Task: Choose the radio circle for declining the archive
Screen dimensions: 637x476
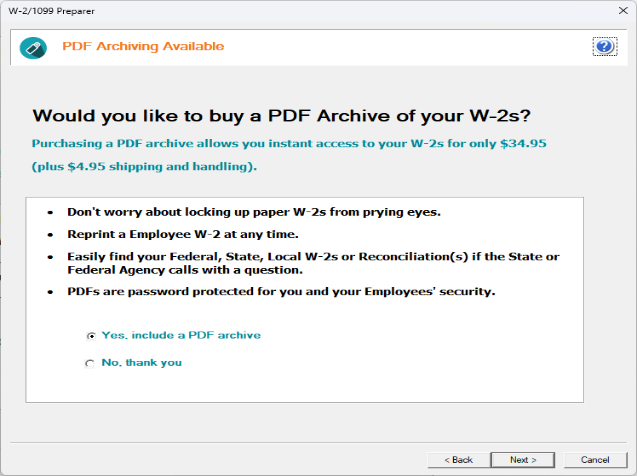Action: [x=90, y=363]
